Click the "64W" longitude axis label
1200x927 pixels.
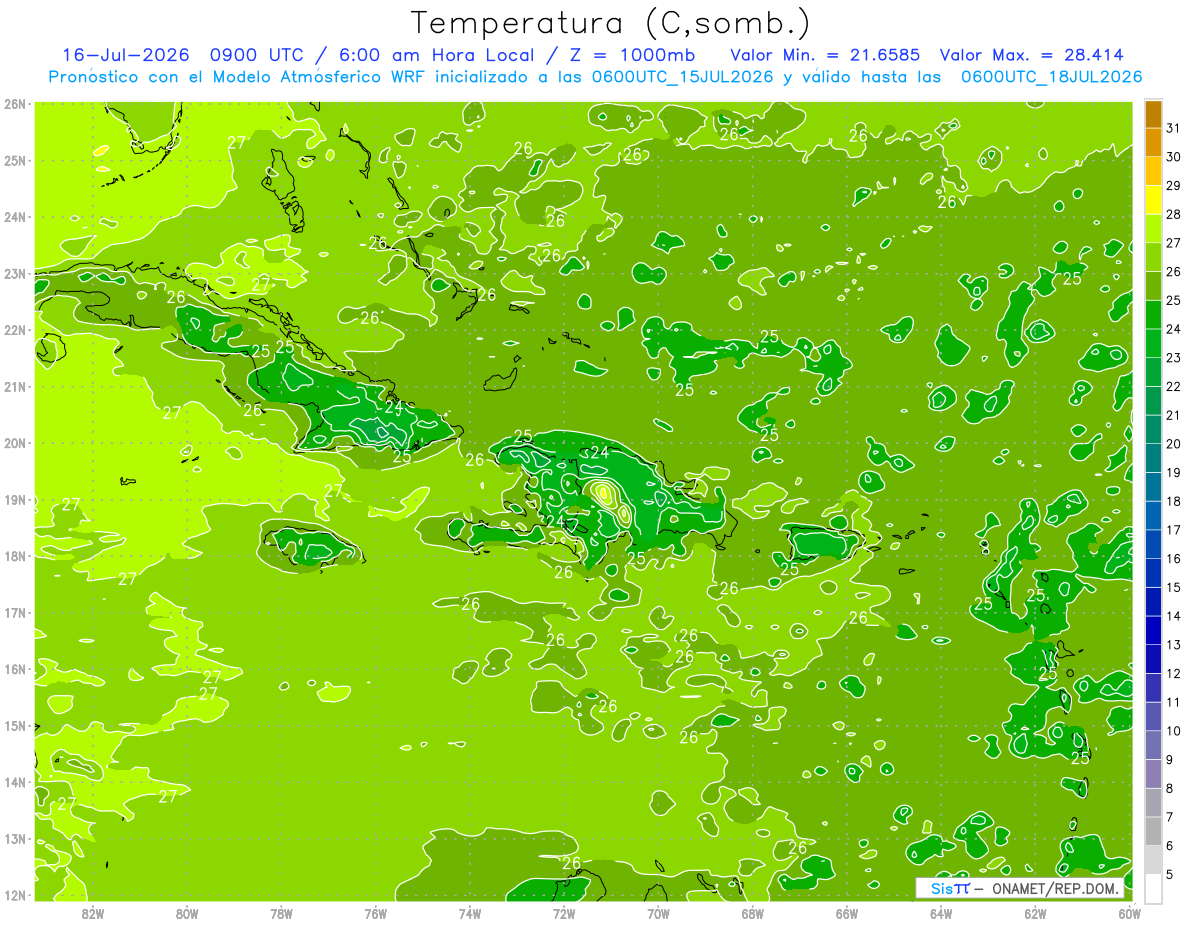[941, 913]
